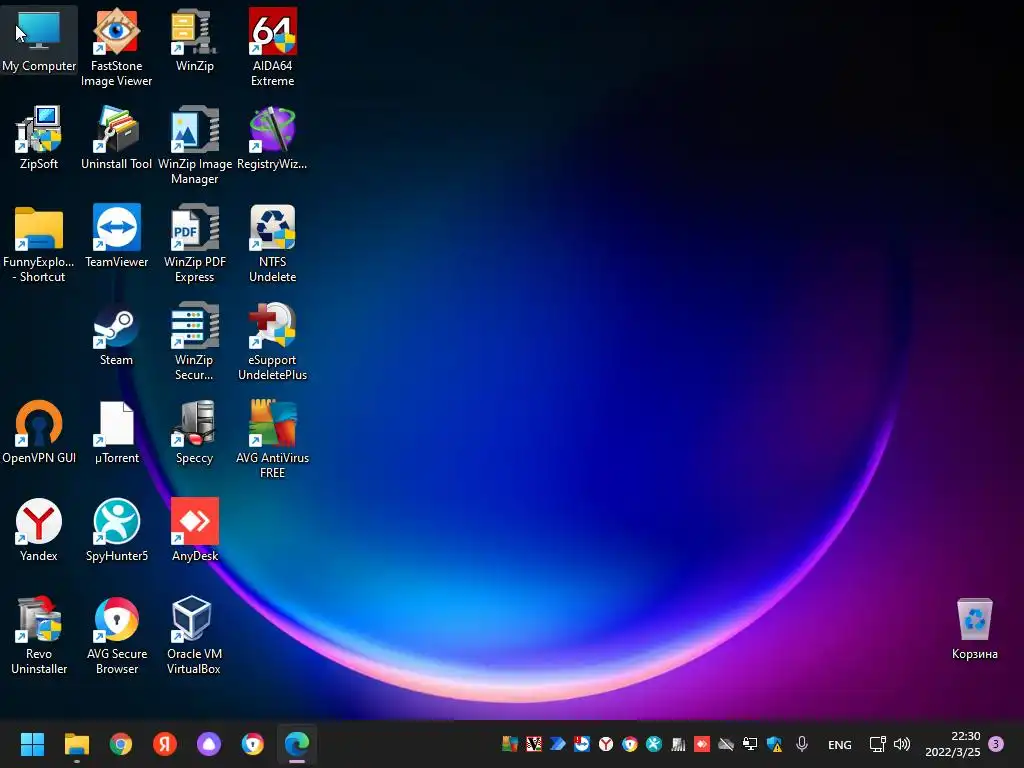Open SpyHunter tray icon
The image size is (1024, 768).
(x=654, y=744)
